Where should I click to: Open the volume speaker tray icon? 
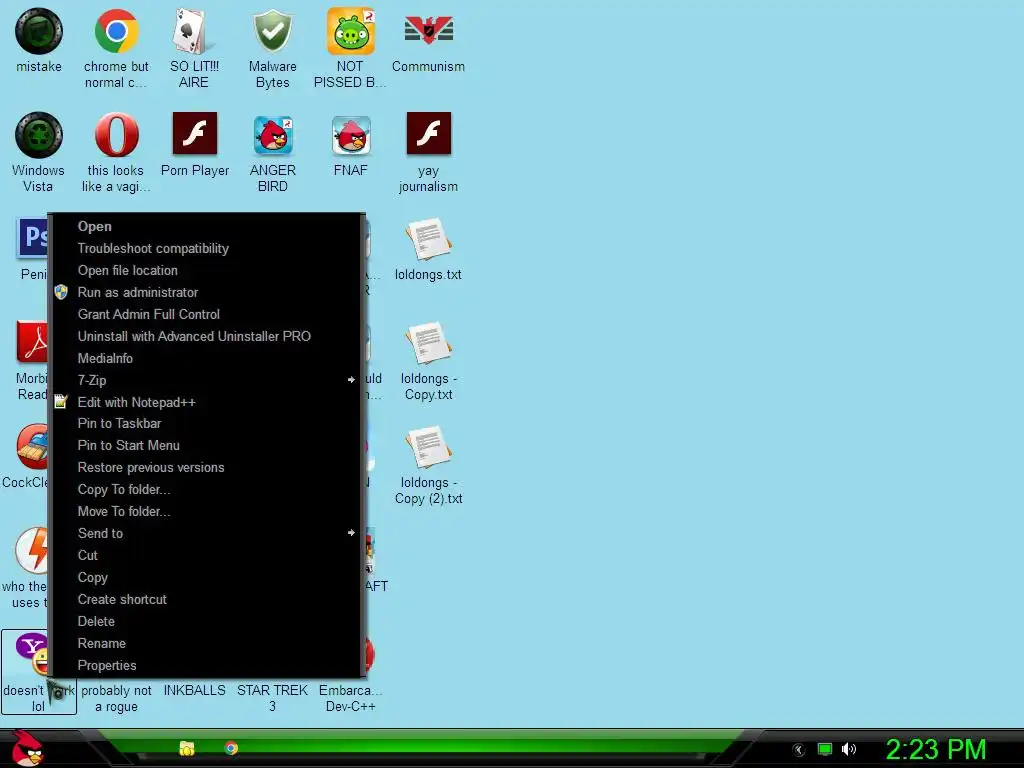pyautogui.click(x=849, y=749)
